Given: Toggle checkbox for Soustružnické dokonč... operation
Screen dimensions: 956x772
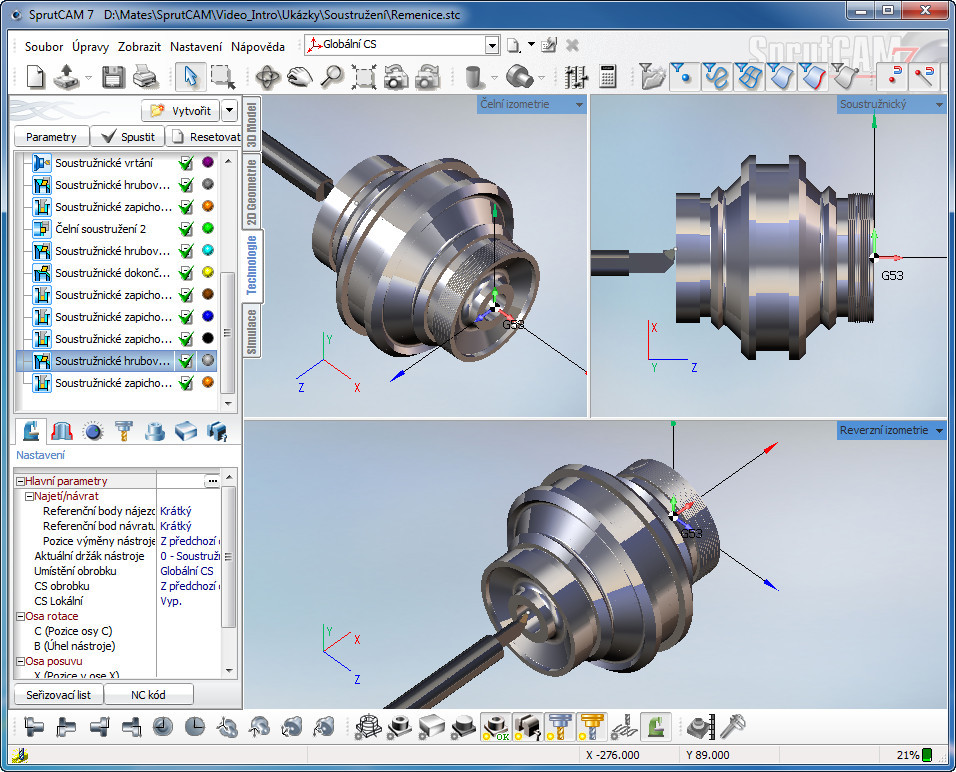Looking at the screenshot, I should pos(186,273).
